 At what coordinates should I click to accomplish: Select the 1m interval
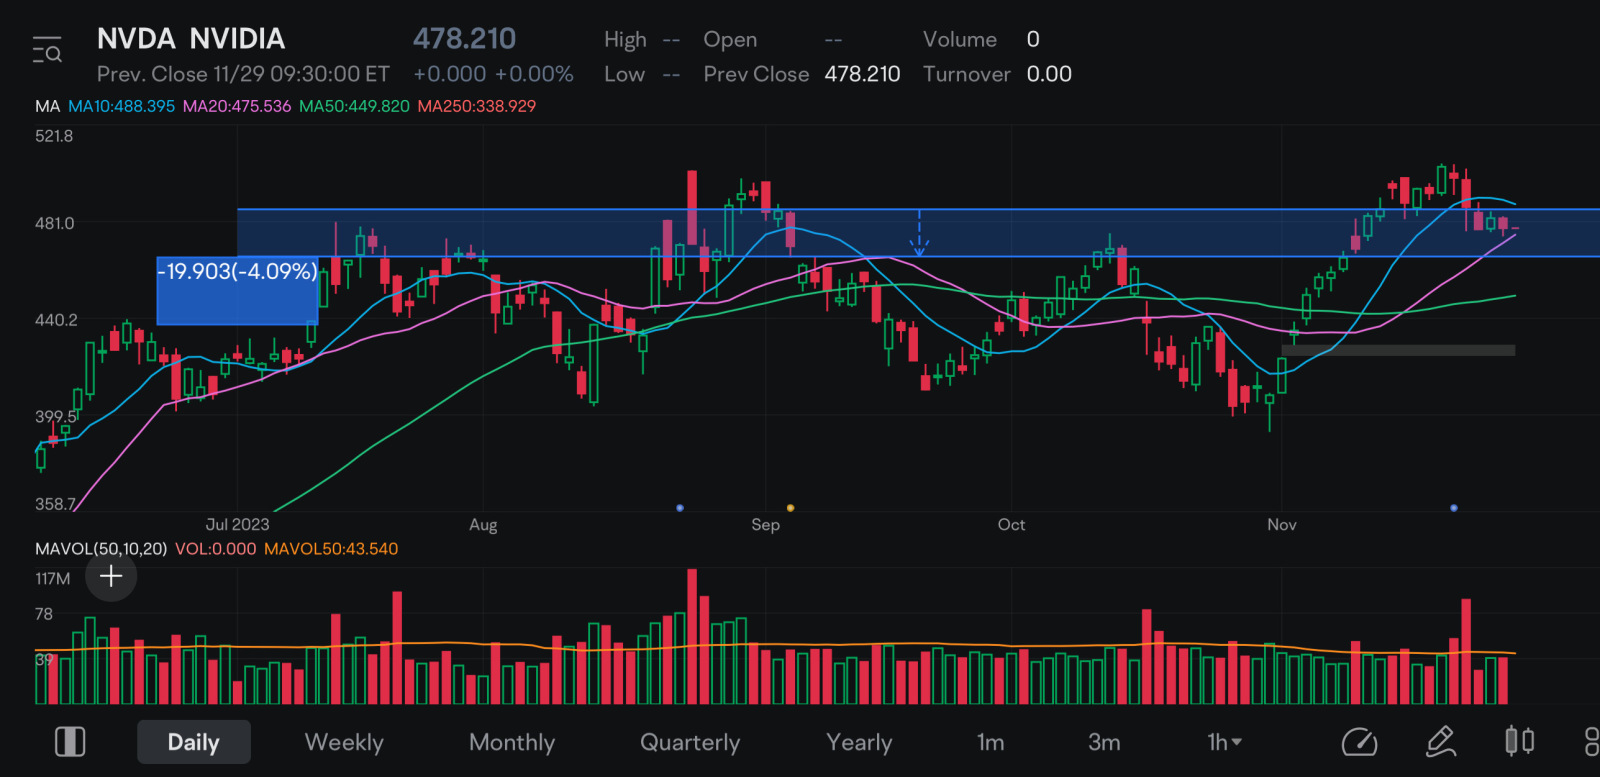[990, 742]
